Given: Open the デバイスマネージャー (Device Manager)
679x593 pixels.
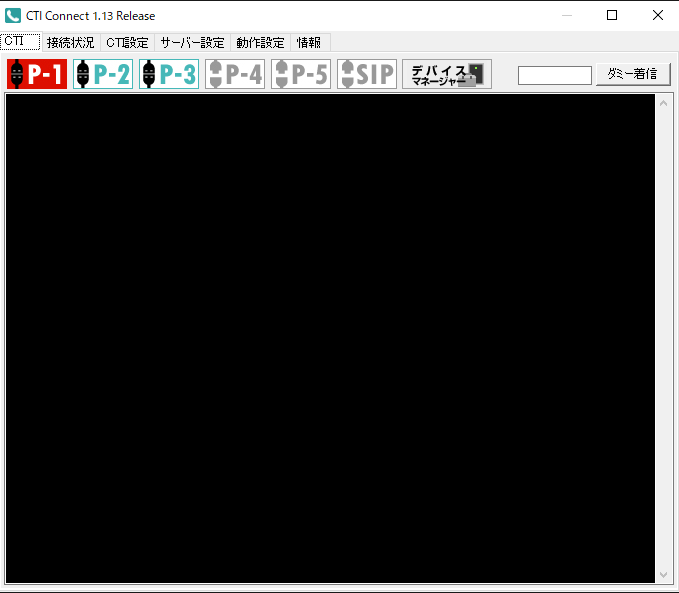Looking at the screenshot, I should coord(447,74).
